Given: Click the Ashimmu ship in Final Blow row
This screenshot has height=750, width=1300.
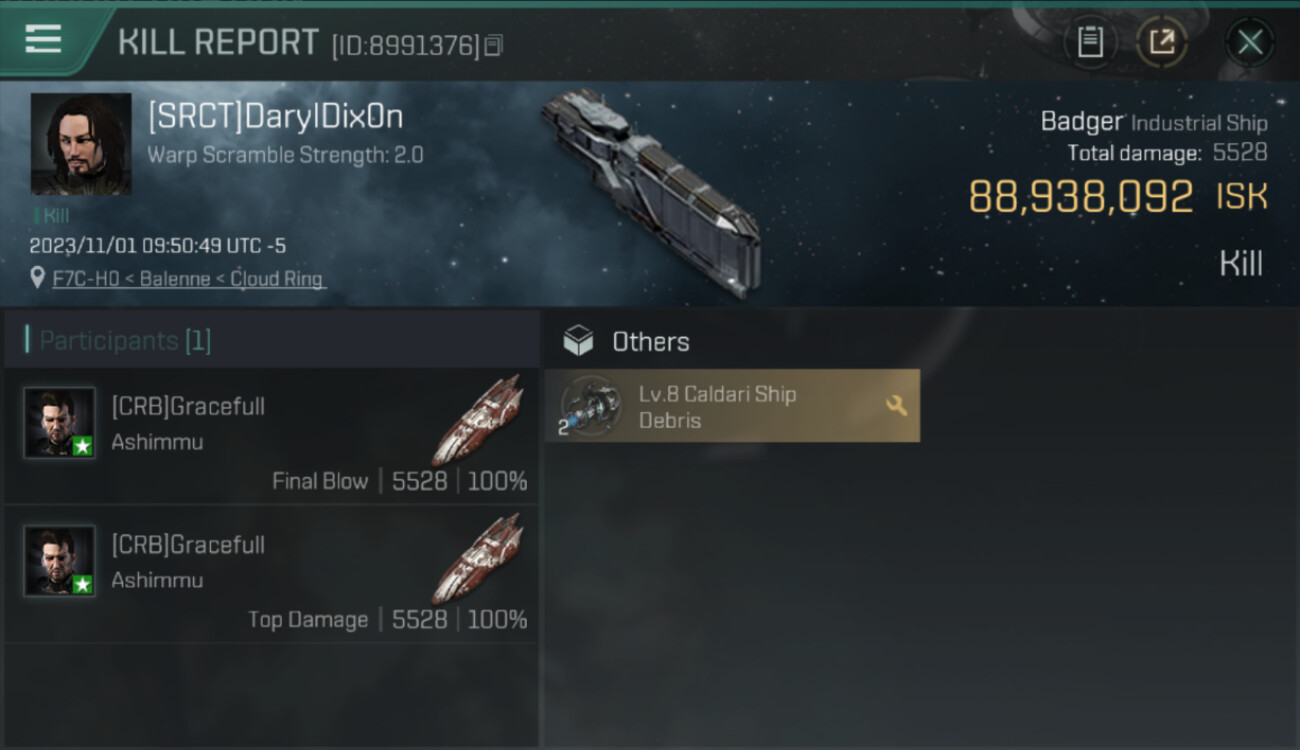Looking at the screenshot, I should [x=478, y=420].
